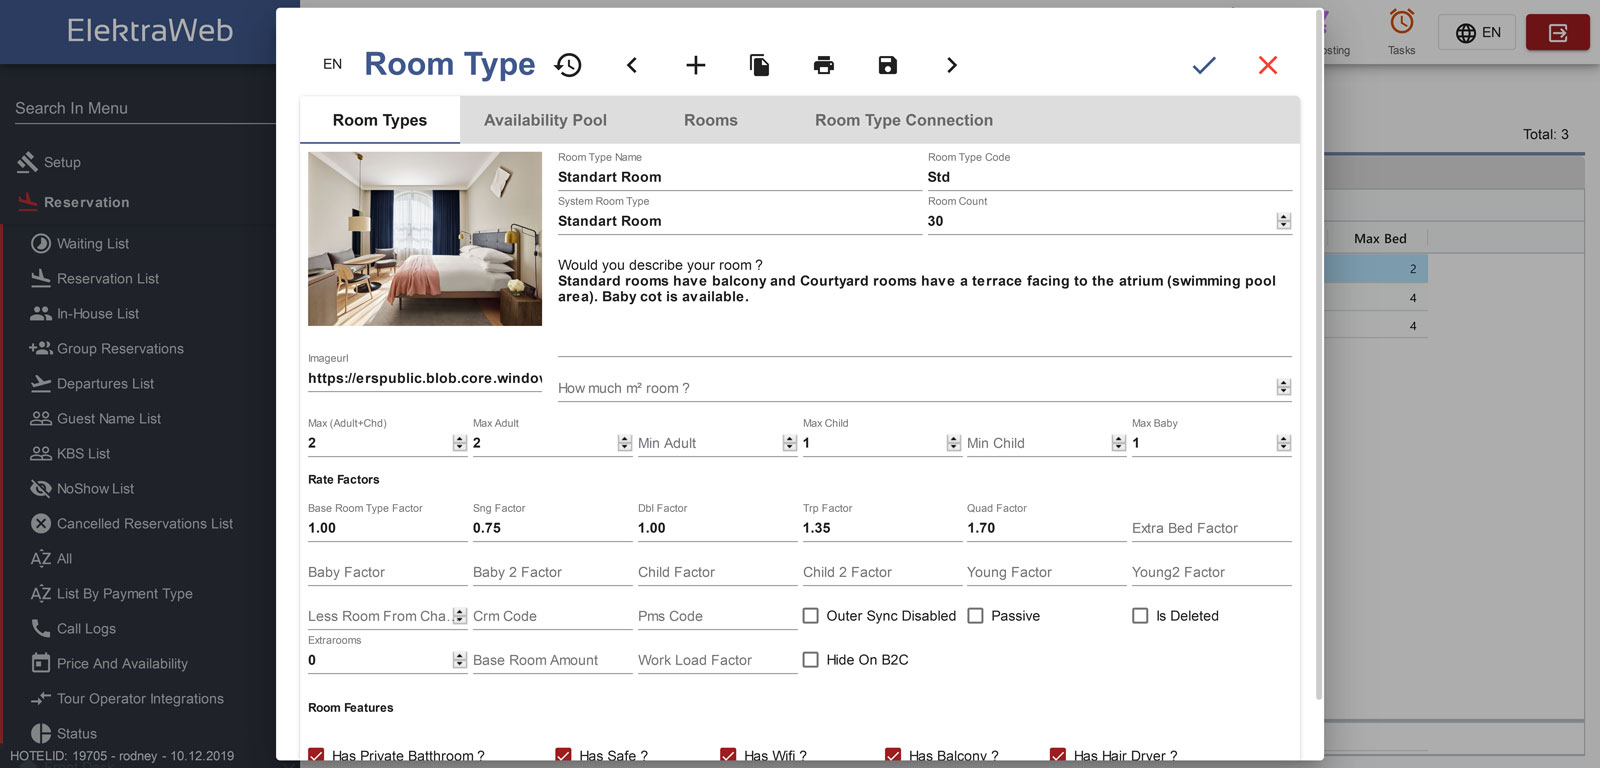Uncheck Has Balcony feature
Screen dimensions: 1600x768
pyautogui.click(x=893, y=755)
